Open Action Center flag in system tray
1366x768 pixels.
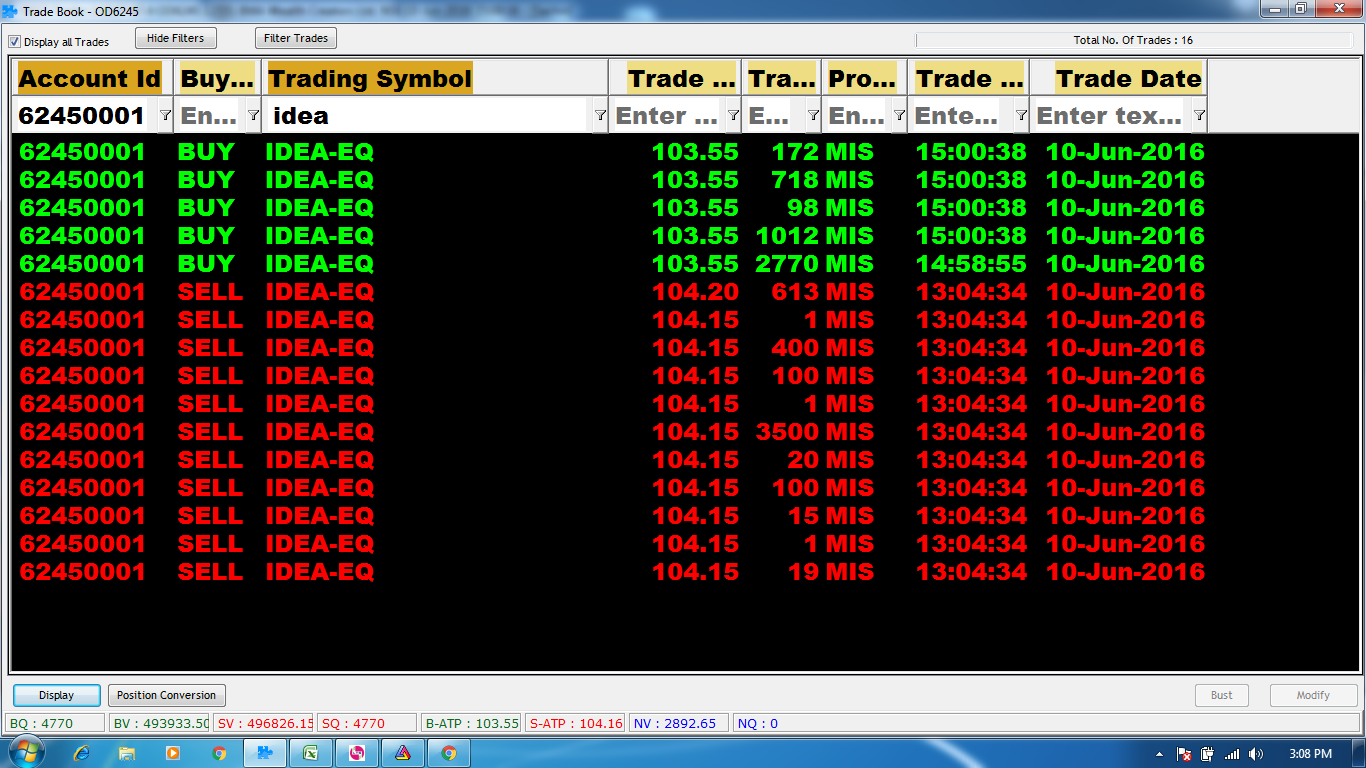[x=1184, y=754]
